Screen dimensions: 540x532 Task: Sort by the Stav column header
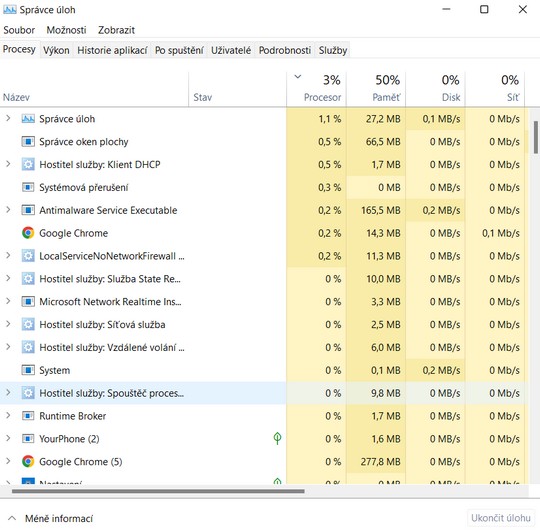pyautogui.click(x=237, y=89)
